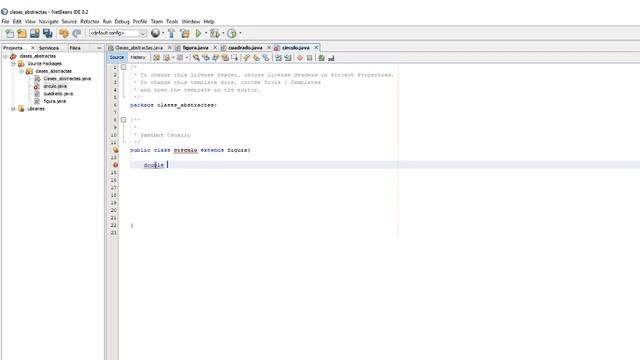Open the Profile Project dropdown arrow
The height and width of the screenshot is (360, 640).
click(240, 33)
